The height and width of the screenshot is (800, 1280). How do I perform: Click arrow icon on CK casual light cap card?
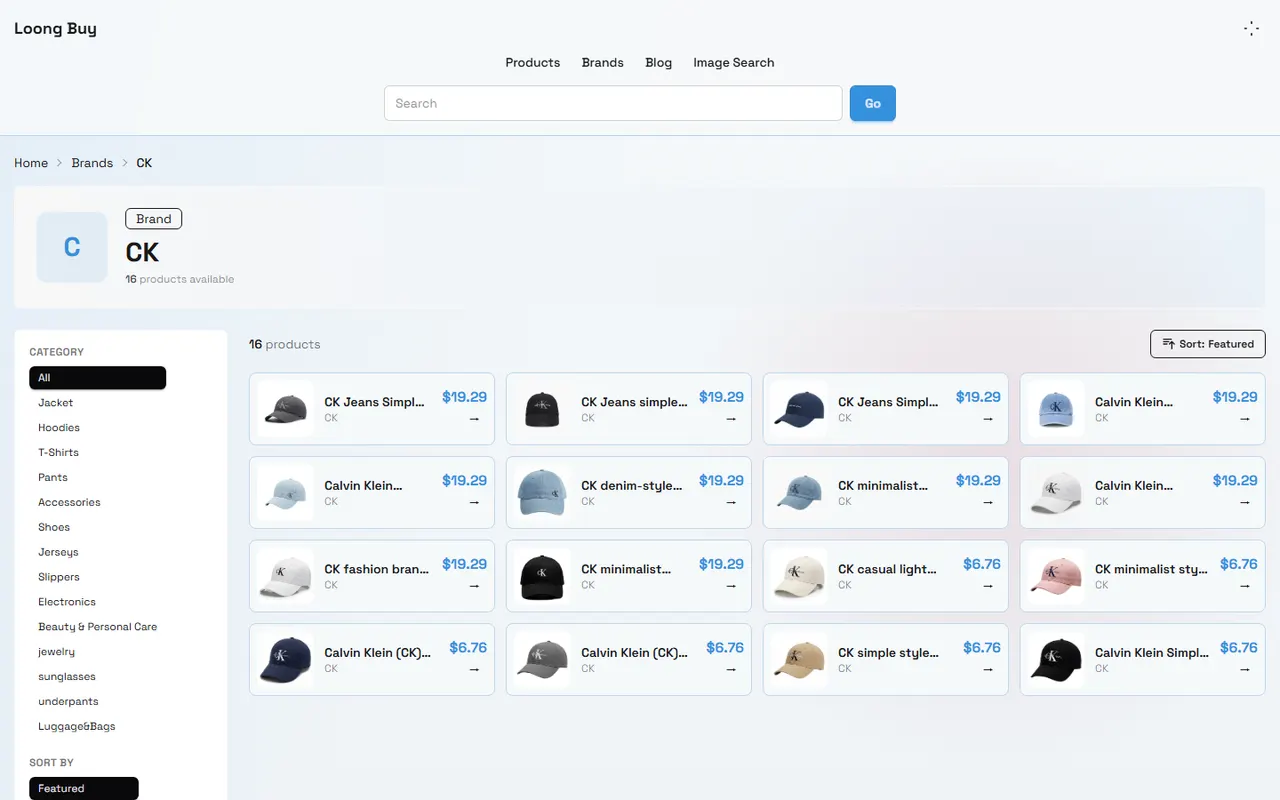988,586
